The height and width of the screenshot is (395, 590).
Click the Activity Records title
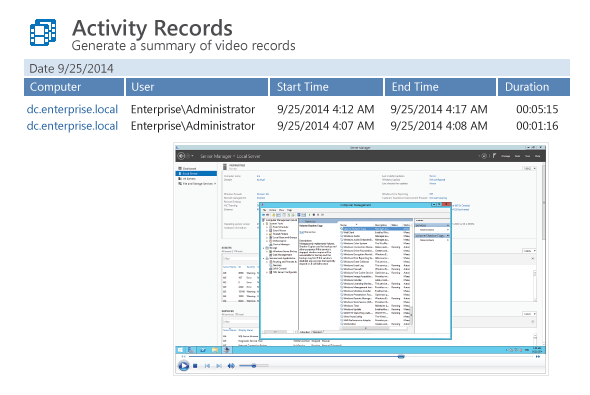152,28
